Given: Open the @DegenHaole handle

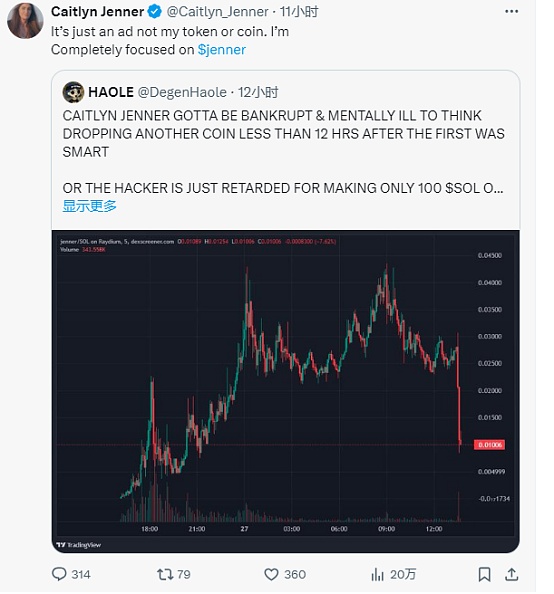Looking at the screenshot, I should [182, 92].
